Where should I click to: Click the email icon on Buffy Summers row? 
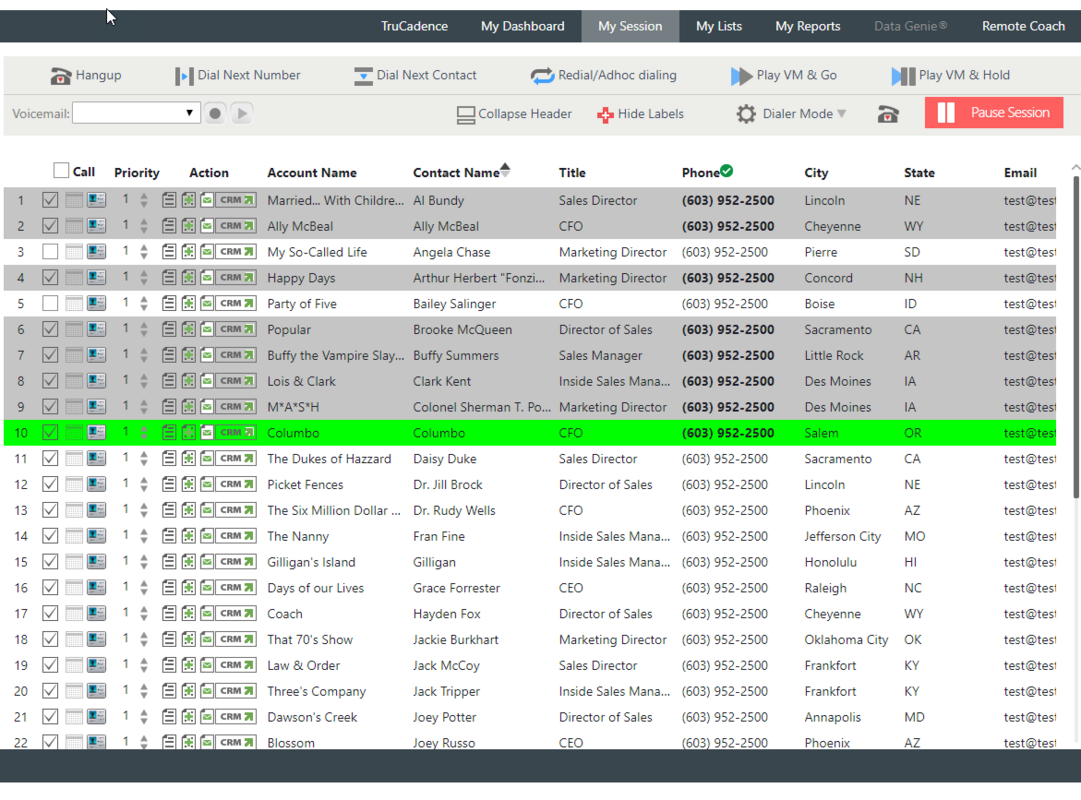pos(207,354)
